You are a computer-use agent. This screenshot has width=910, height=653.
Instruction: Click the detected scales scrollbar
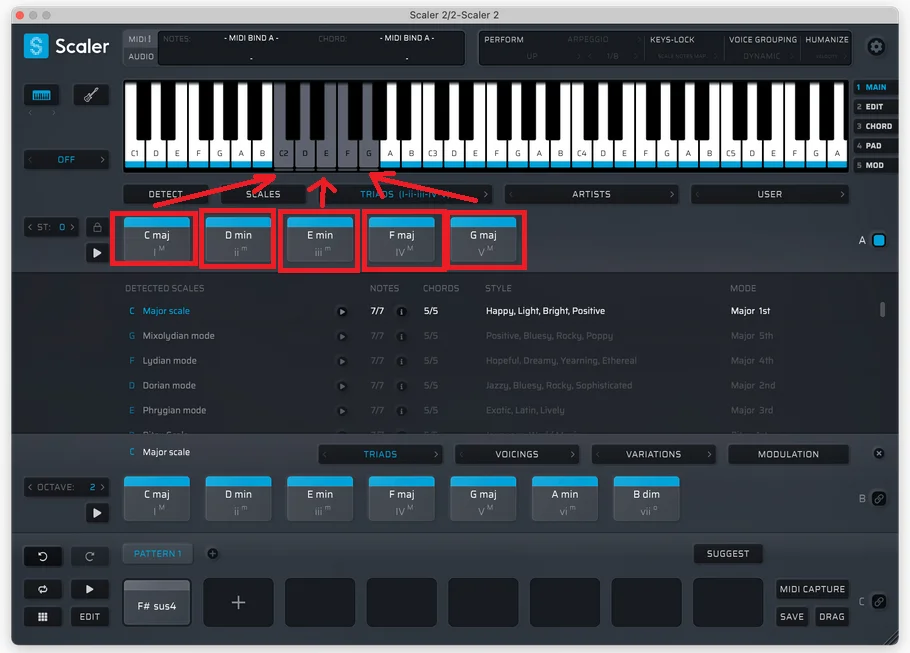(882, 309)
